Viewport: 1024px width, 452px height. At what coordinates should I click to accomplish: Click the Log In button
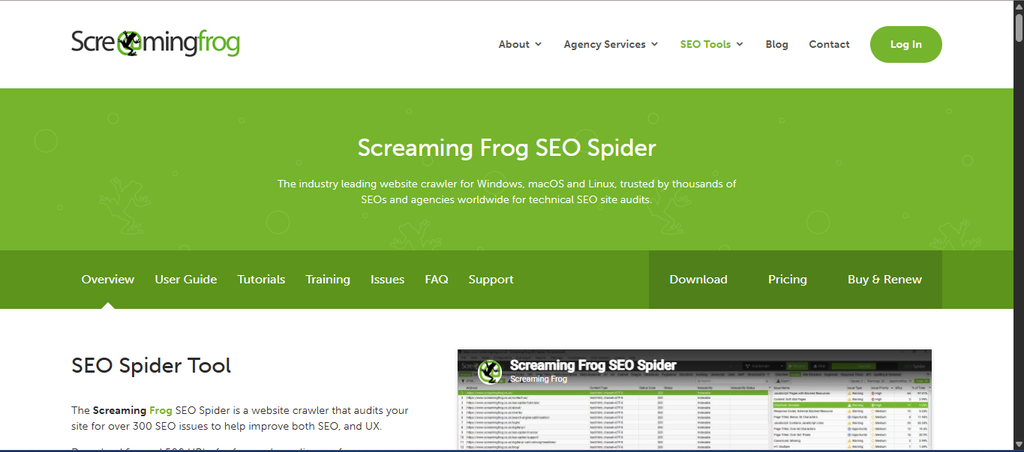click(906, 44)
